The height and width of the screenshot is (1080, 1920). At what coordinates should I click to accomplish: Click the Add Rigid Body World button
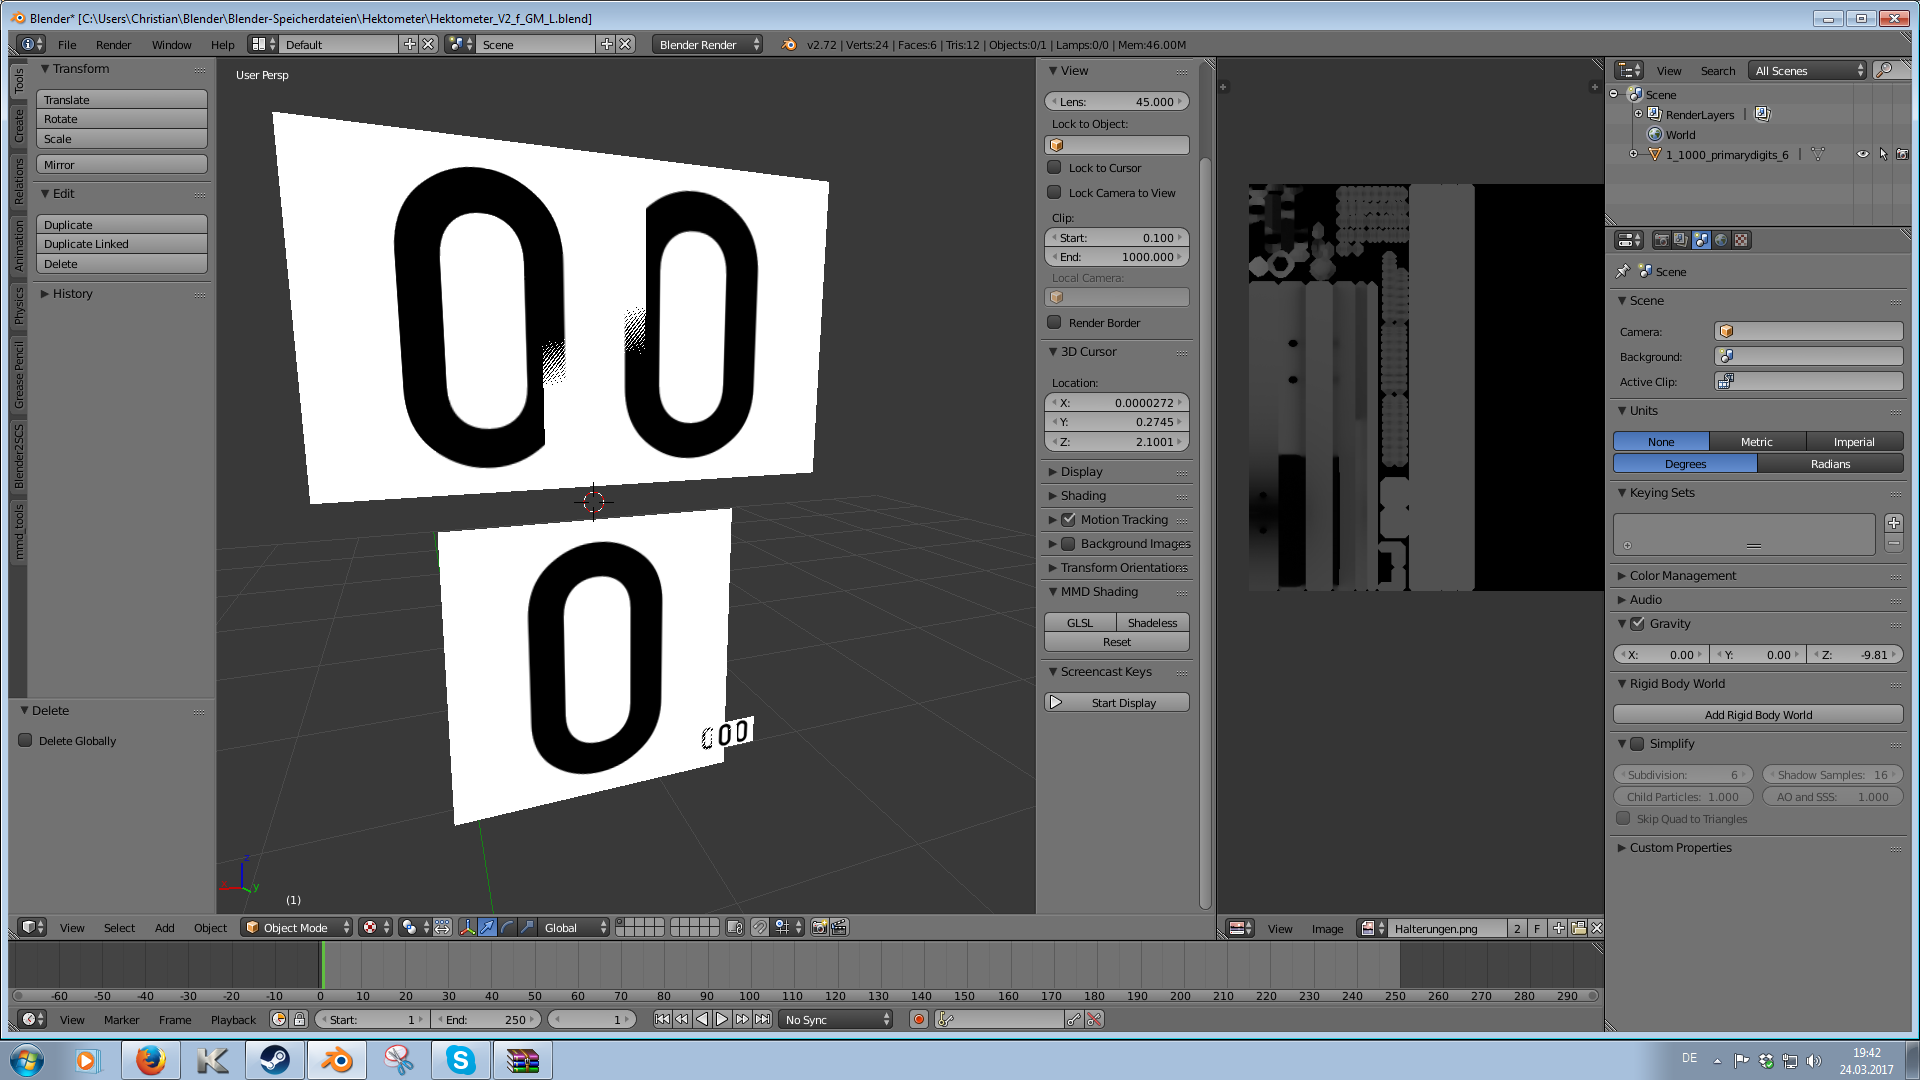1757,715
